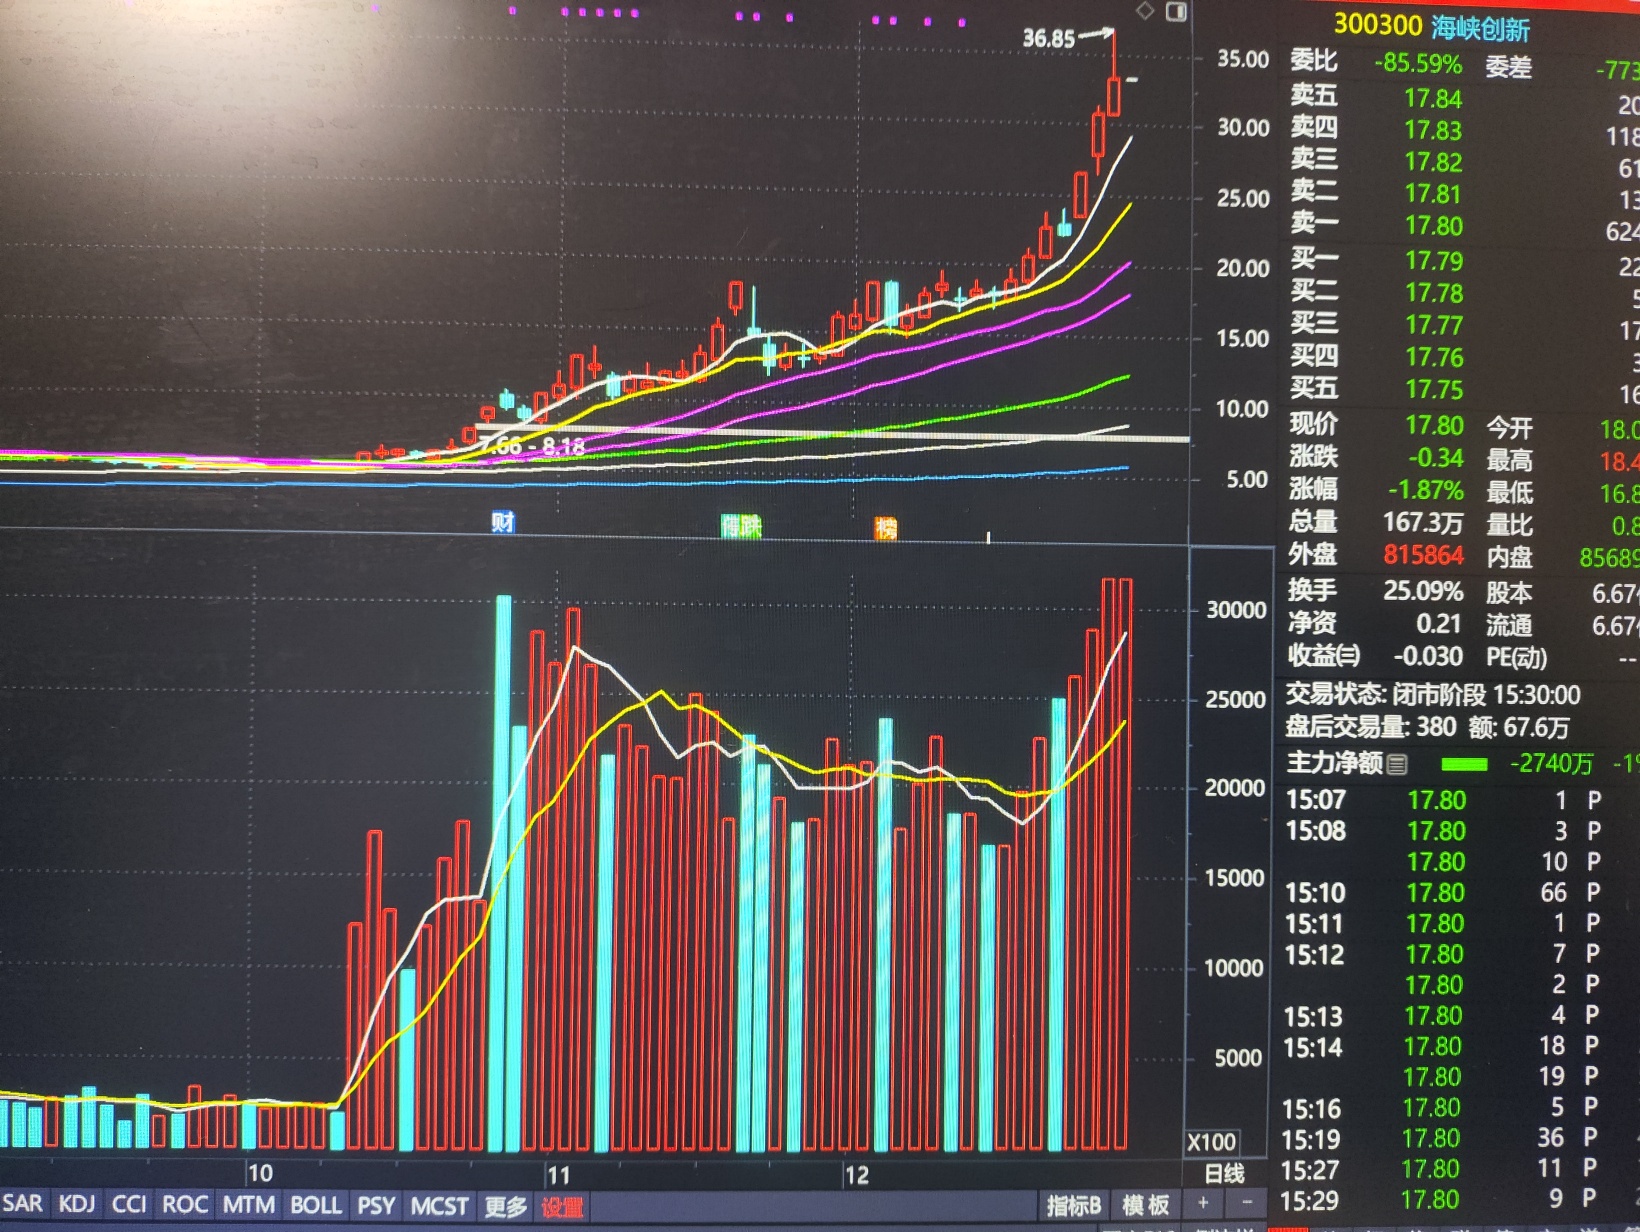
Task: Click the month 11 marker on the time axis
Action: (557, 1175)
